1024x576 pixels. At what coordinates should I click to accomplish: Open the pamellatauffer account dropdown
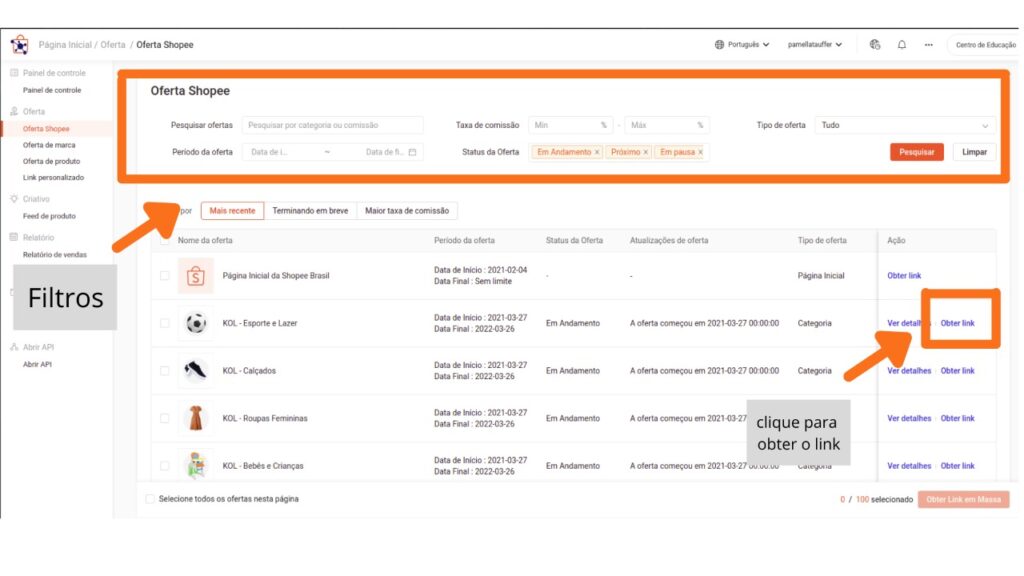coord(814,44)
